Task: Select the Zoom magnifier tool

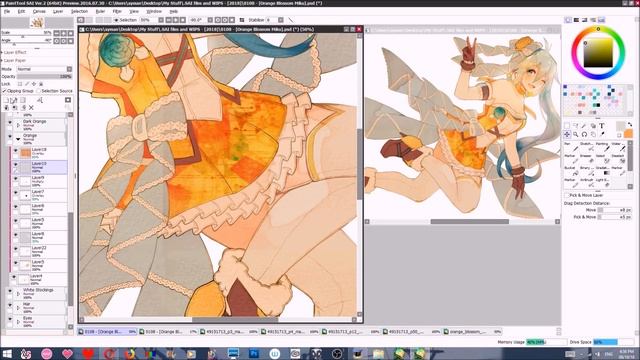Action: 576,134
